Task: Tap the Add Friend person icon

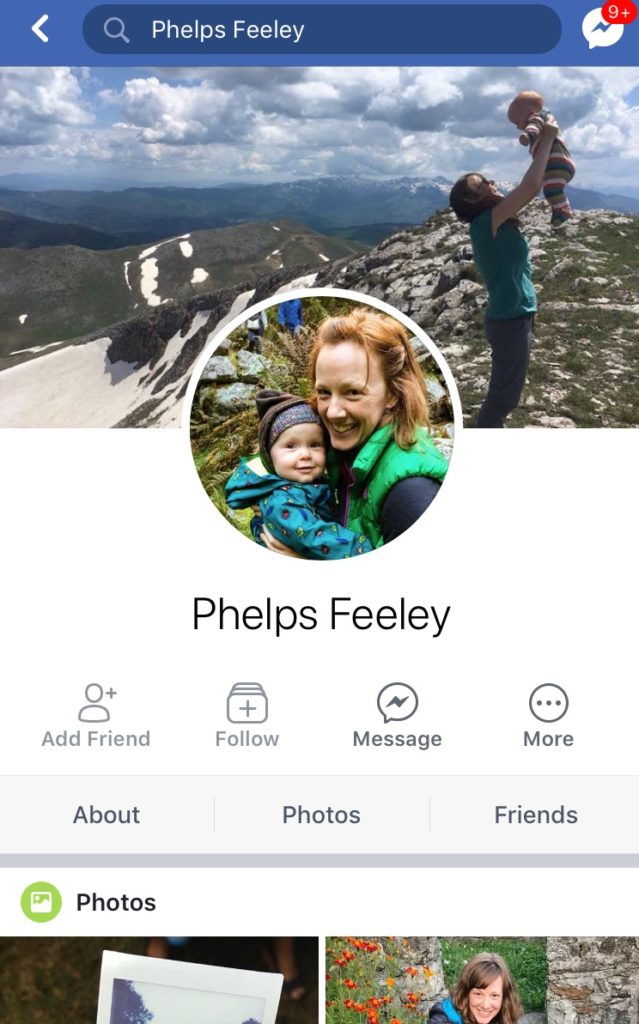Action: (x=97, y=703)
